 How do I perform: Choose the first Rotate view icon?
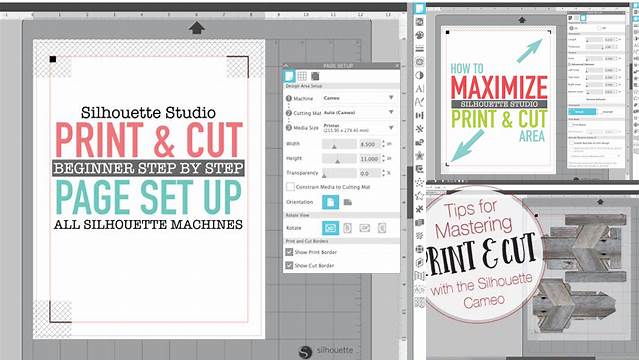pyautogui.click(x=331, y=228)
